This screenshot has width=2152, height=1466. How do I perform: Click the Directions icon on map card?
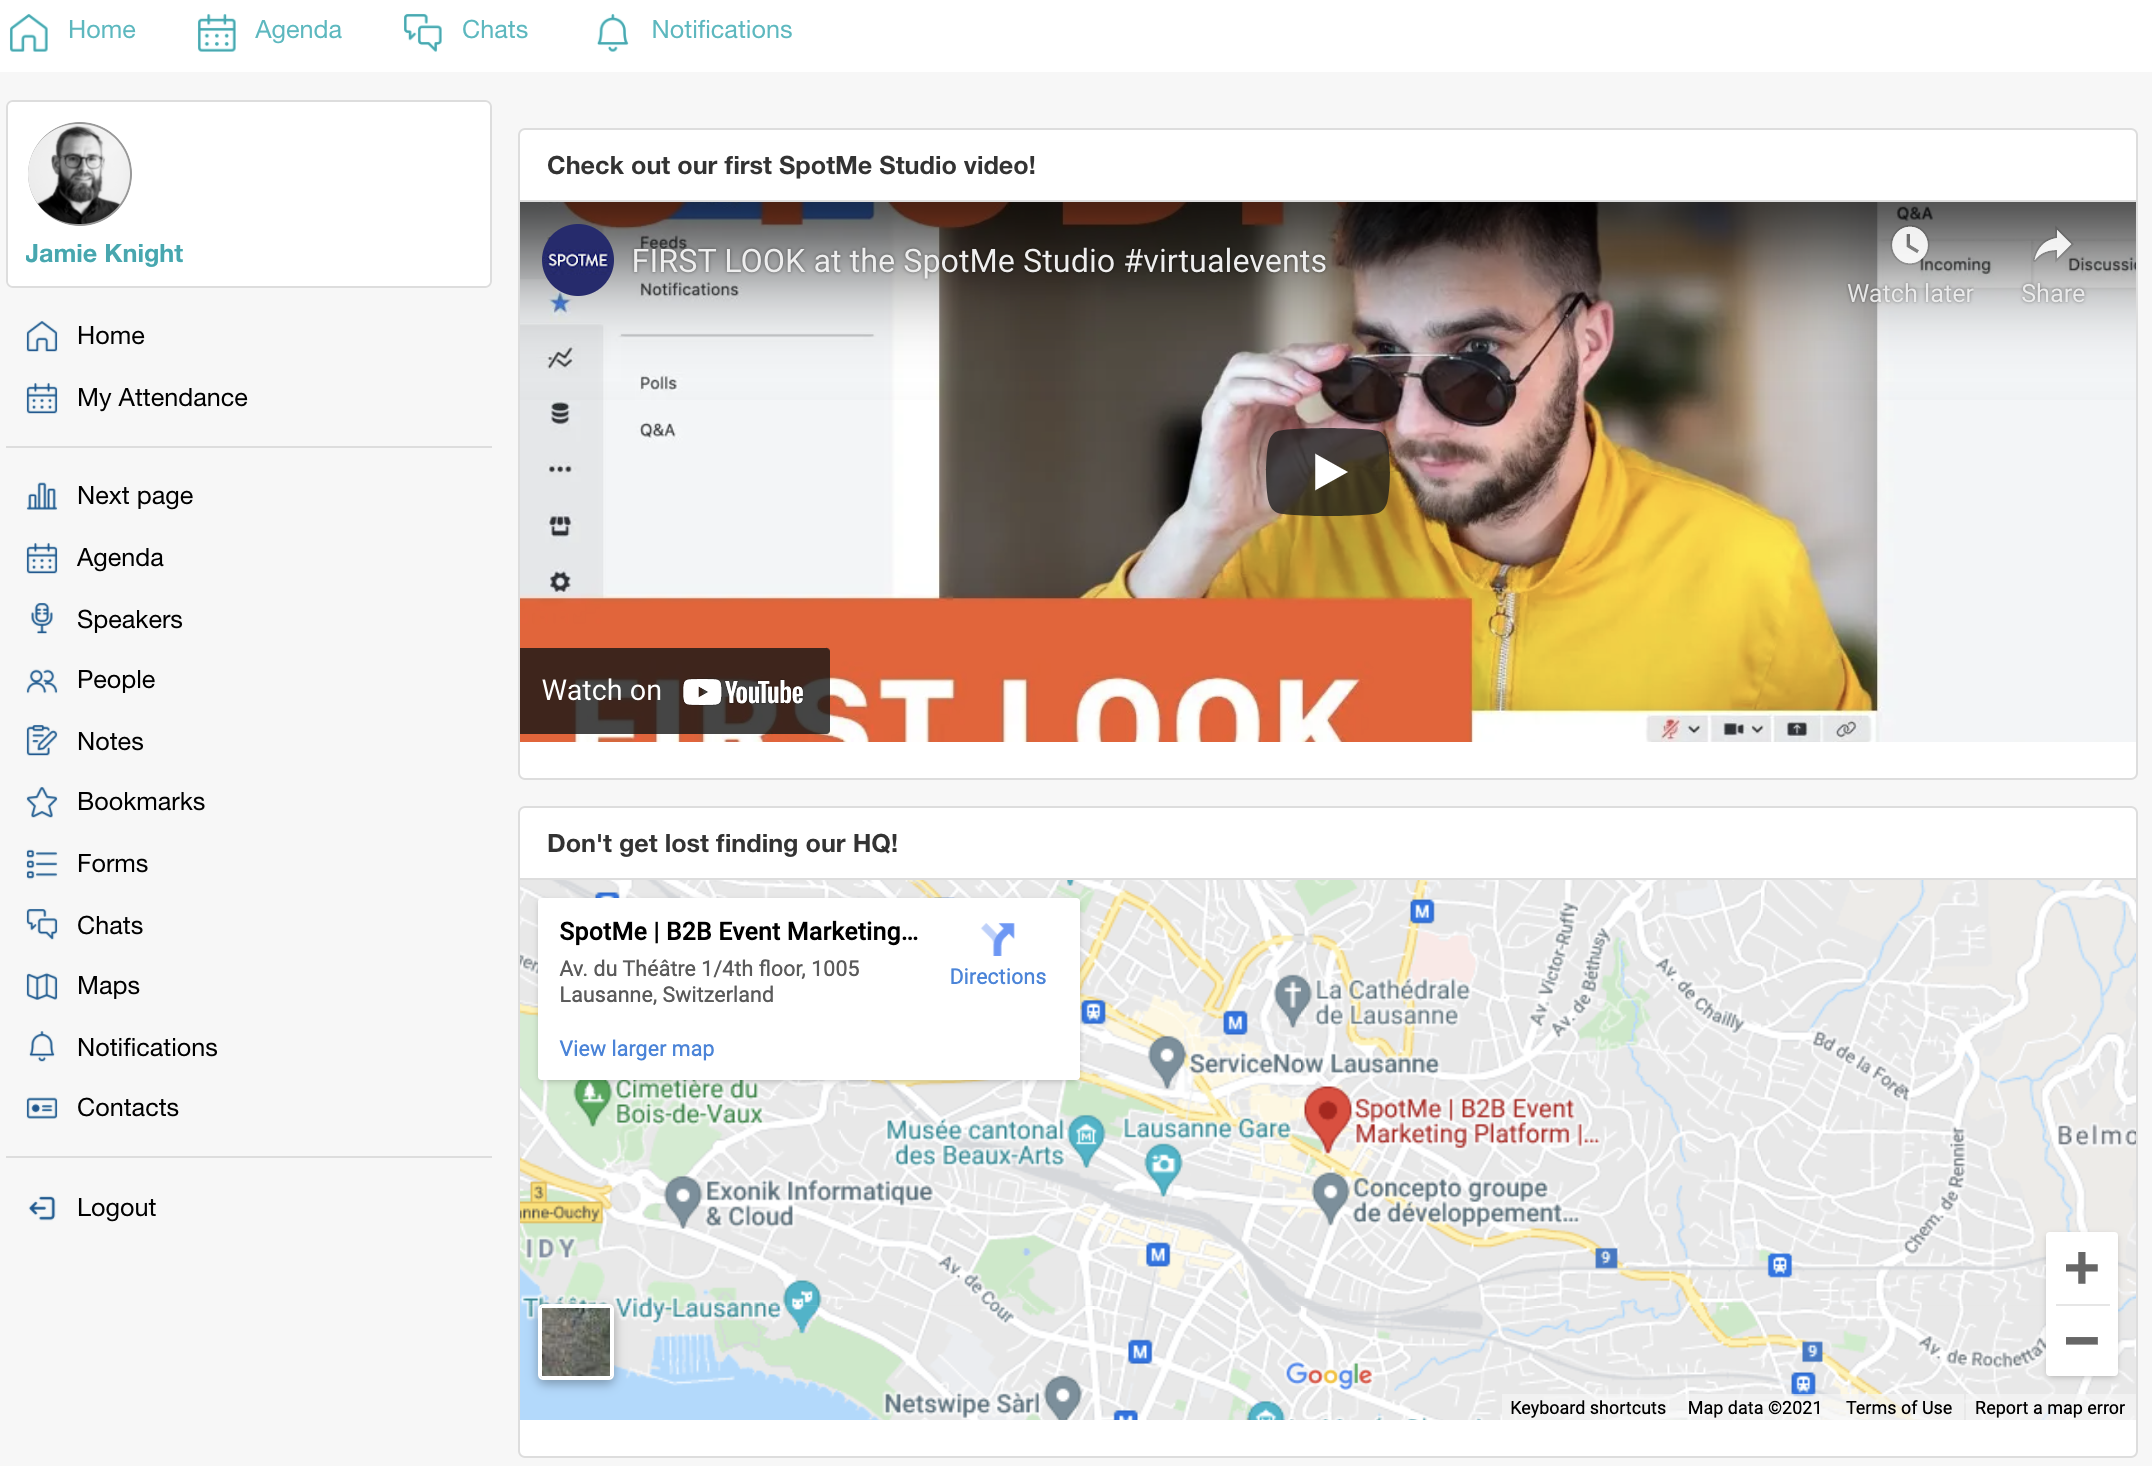pos(998,939)
